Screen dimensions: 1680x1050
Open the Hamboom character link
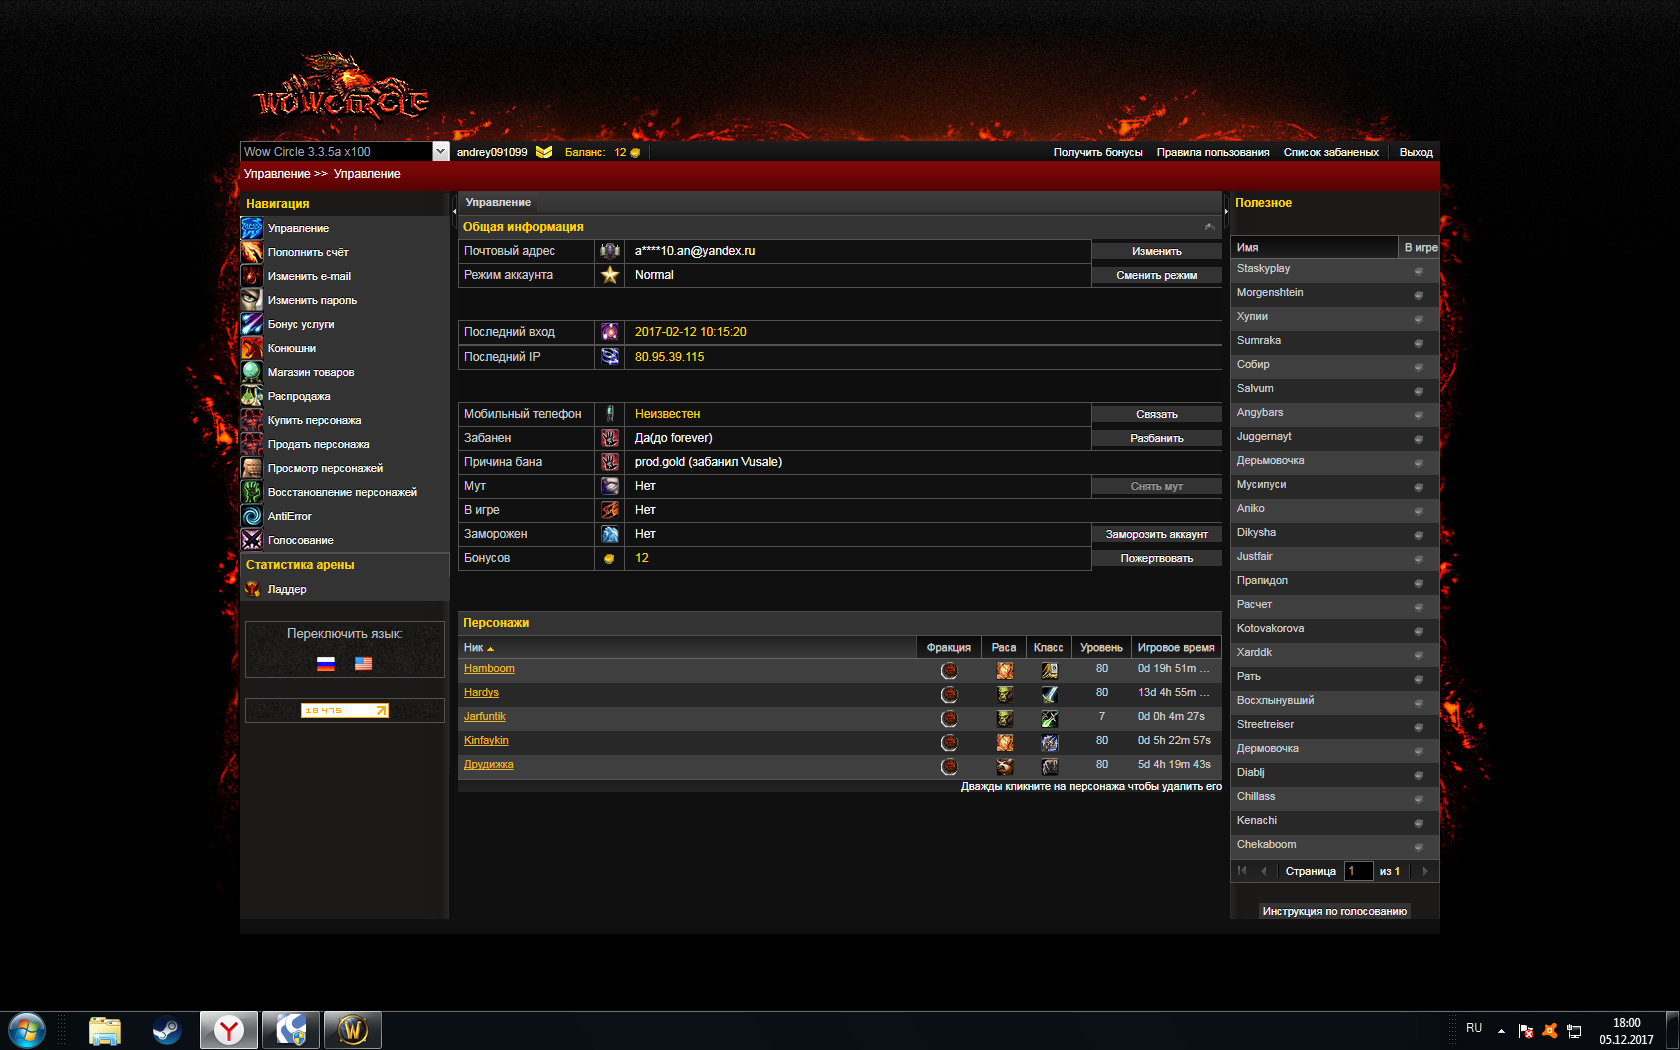[x=489, y=668]
